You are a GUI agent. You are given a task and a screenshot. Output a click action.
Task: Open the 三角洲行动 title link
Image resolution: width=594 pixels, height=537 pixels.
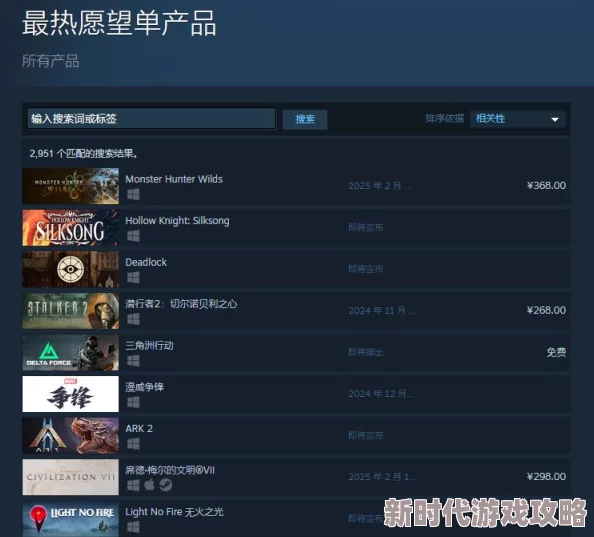pos(149,345)
